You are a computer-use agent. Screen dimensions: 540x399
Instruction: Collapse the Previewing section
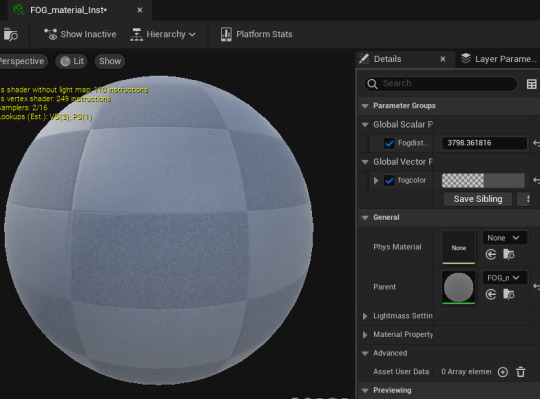click(365, 390)
